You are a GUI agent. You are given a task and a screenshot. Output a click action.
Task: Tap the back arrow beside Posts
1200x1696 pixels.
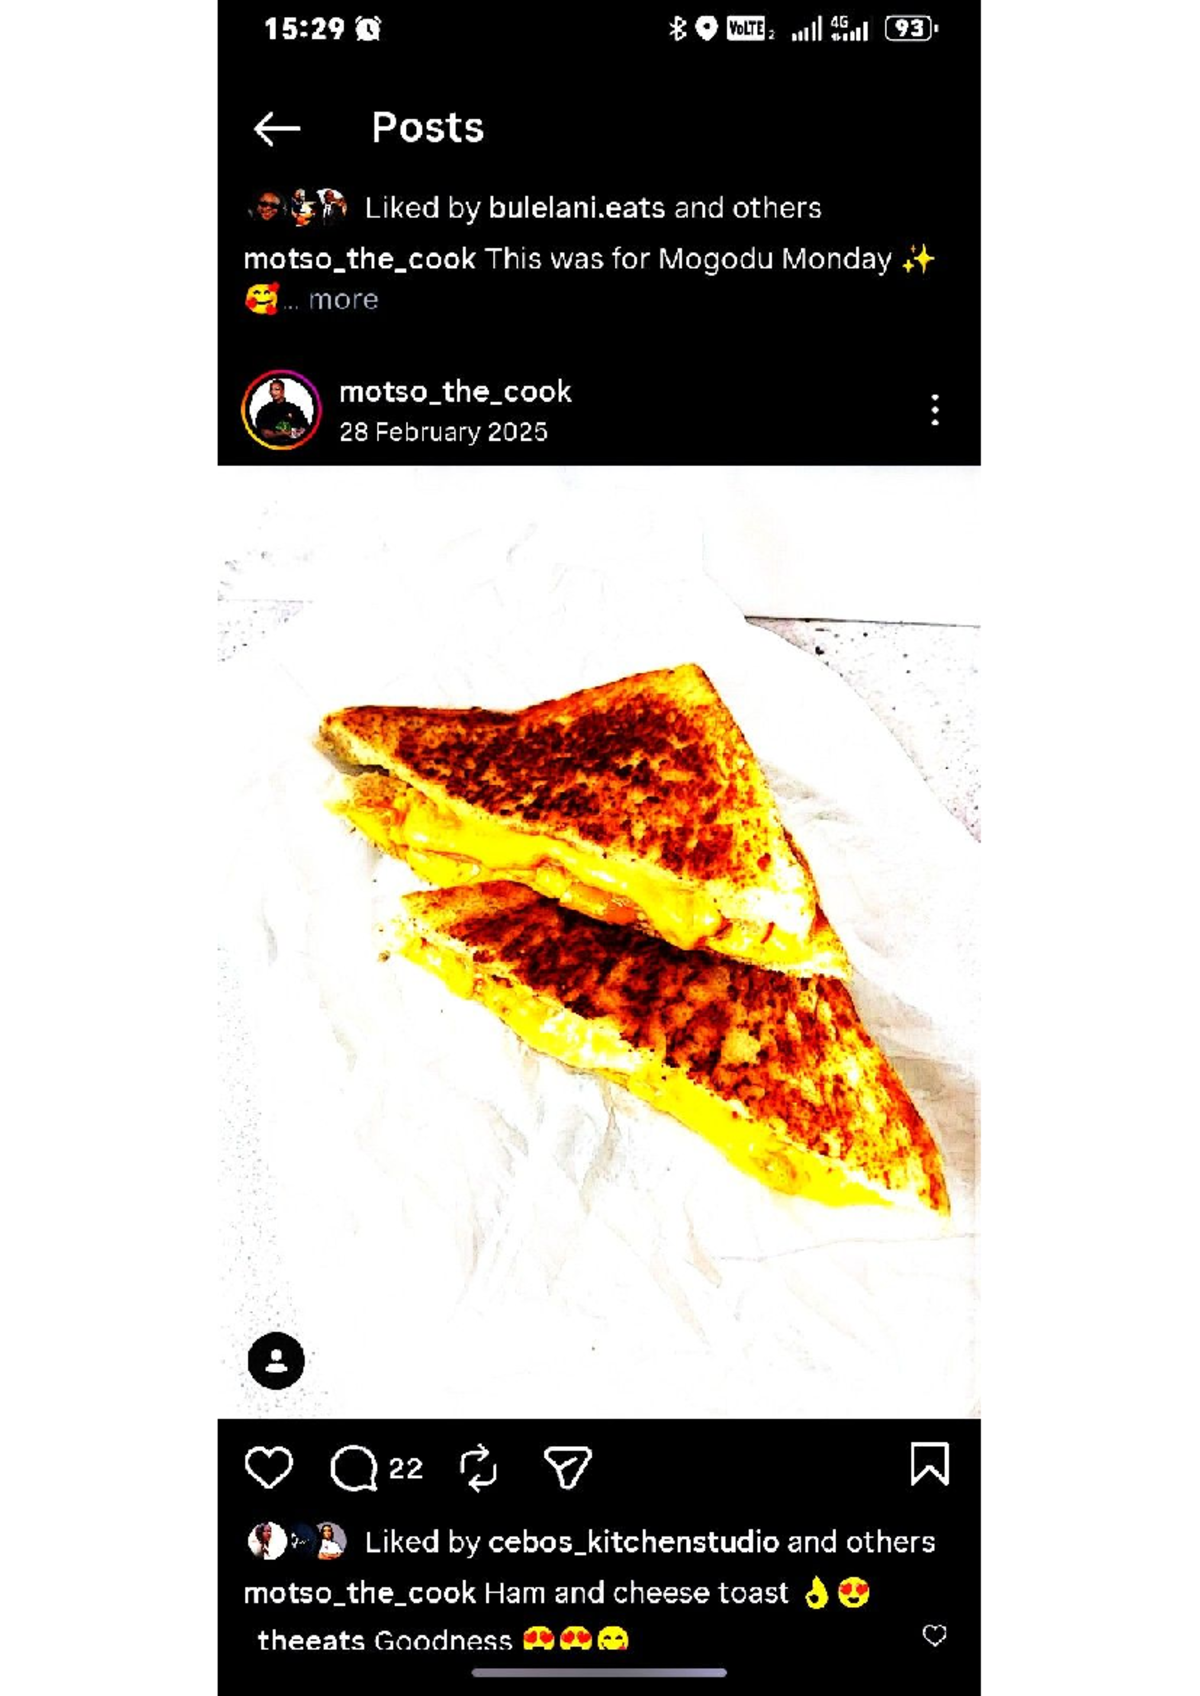[x=277, y=128]
